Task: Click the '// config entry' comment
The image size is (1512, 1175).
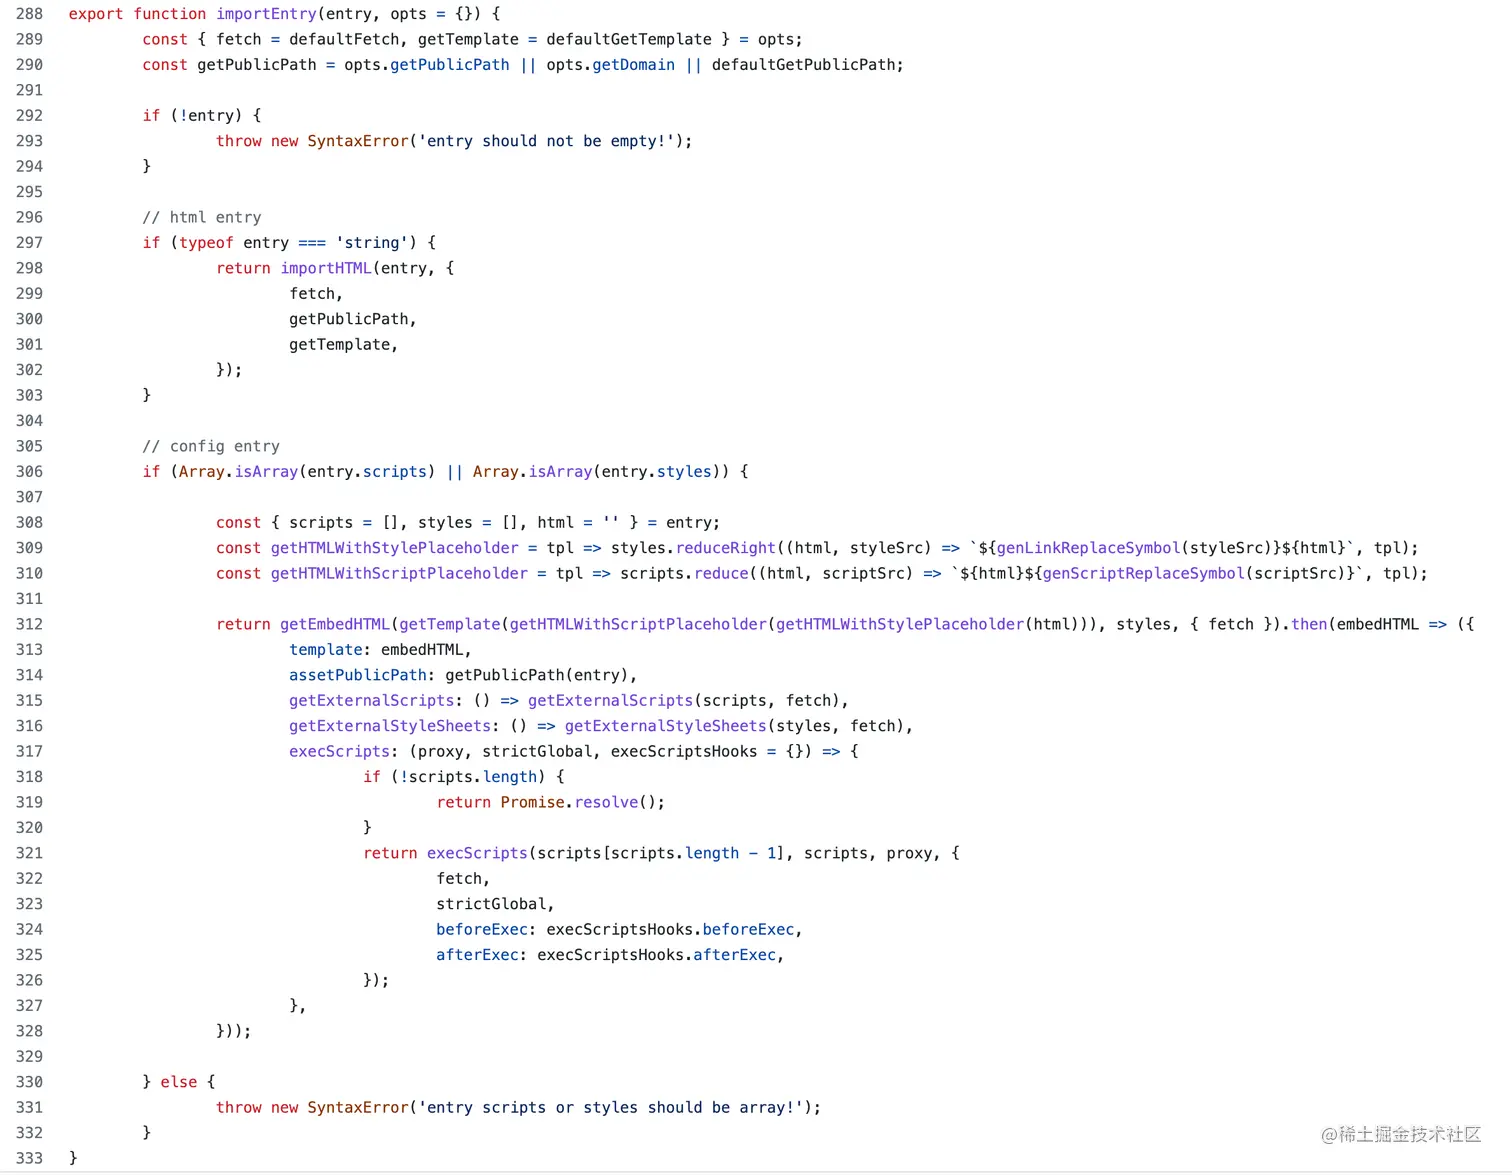Action: 211,446
